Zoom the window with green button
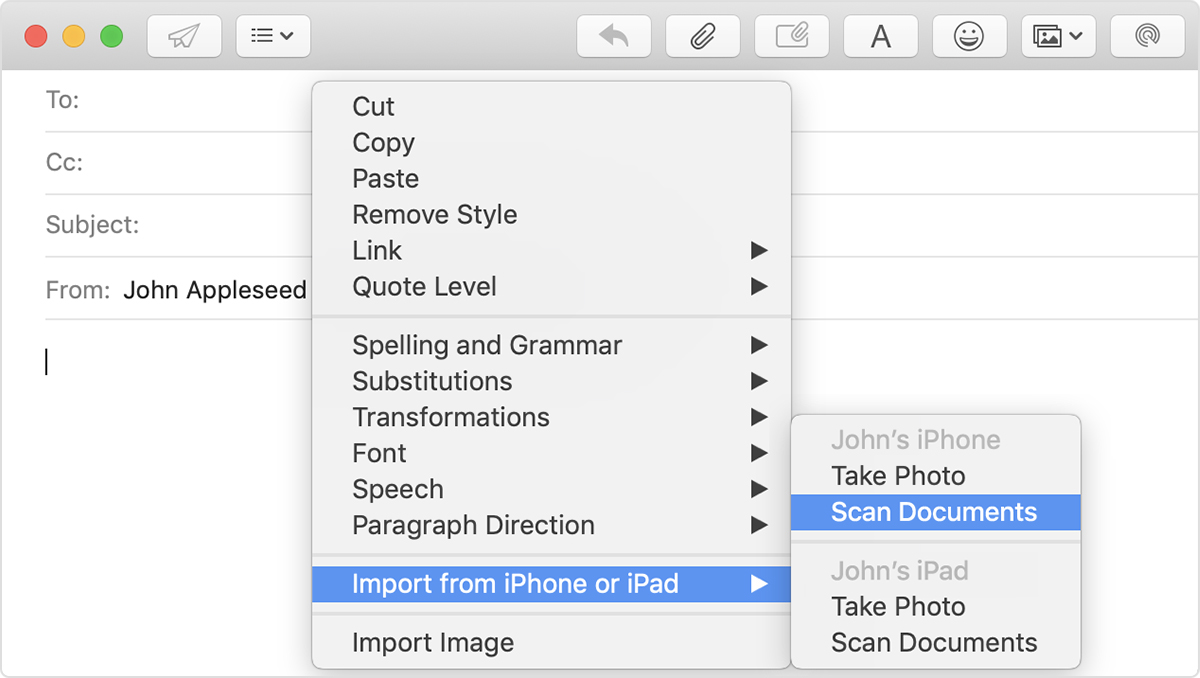1200x678 pixels. pos(112,37)
